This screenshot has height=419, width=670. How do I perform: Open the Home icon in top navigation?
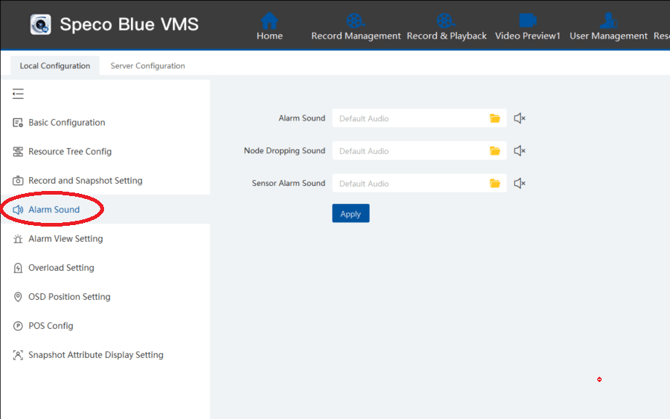[269, 25]
